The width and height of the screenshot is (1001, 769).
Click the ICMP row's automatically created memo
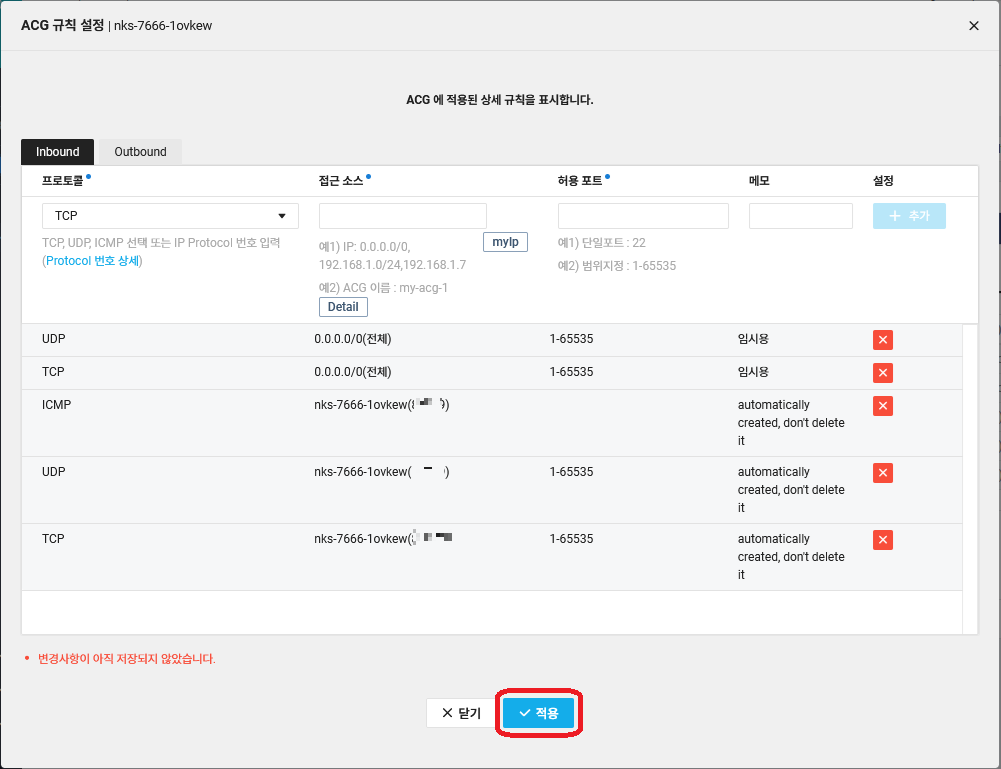coord(791,422)
